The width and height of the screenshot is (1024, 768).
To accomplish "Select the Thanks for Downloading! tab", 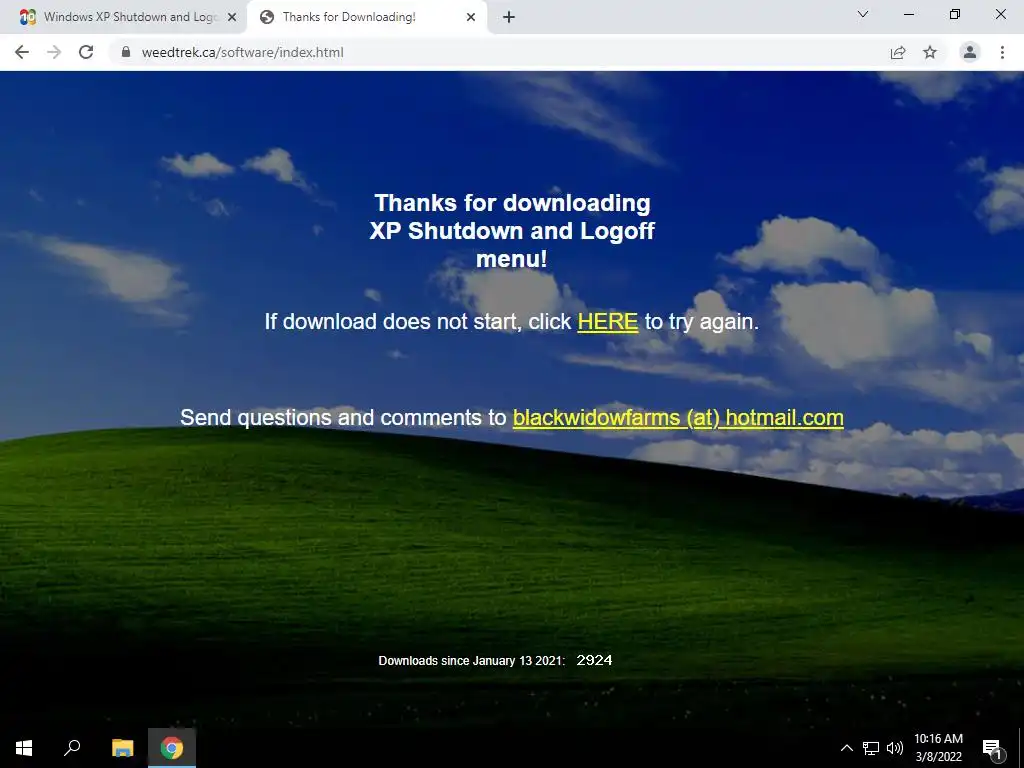I will [367, 17].
